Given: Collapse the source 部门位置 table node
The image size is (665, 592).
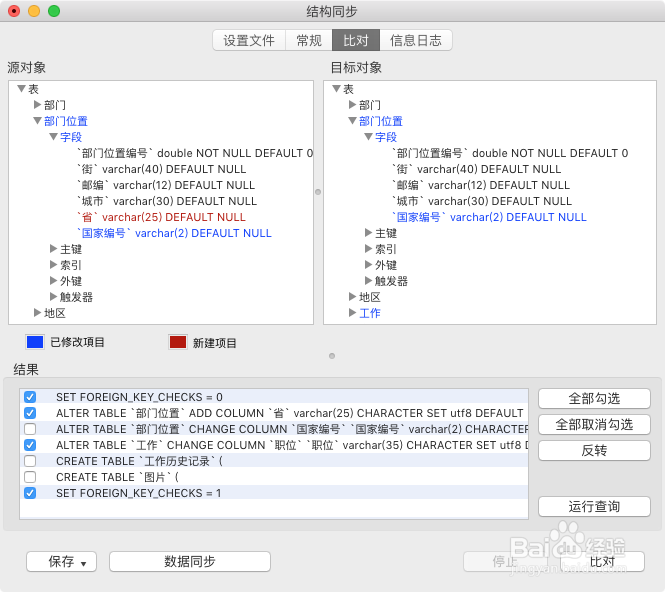Looking at the screenshot, I should [37, 121].
